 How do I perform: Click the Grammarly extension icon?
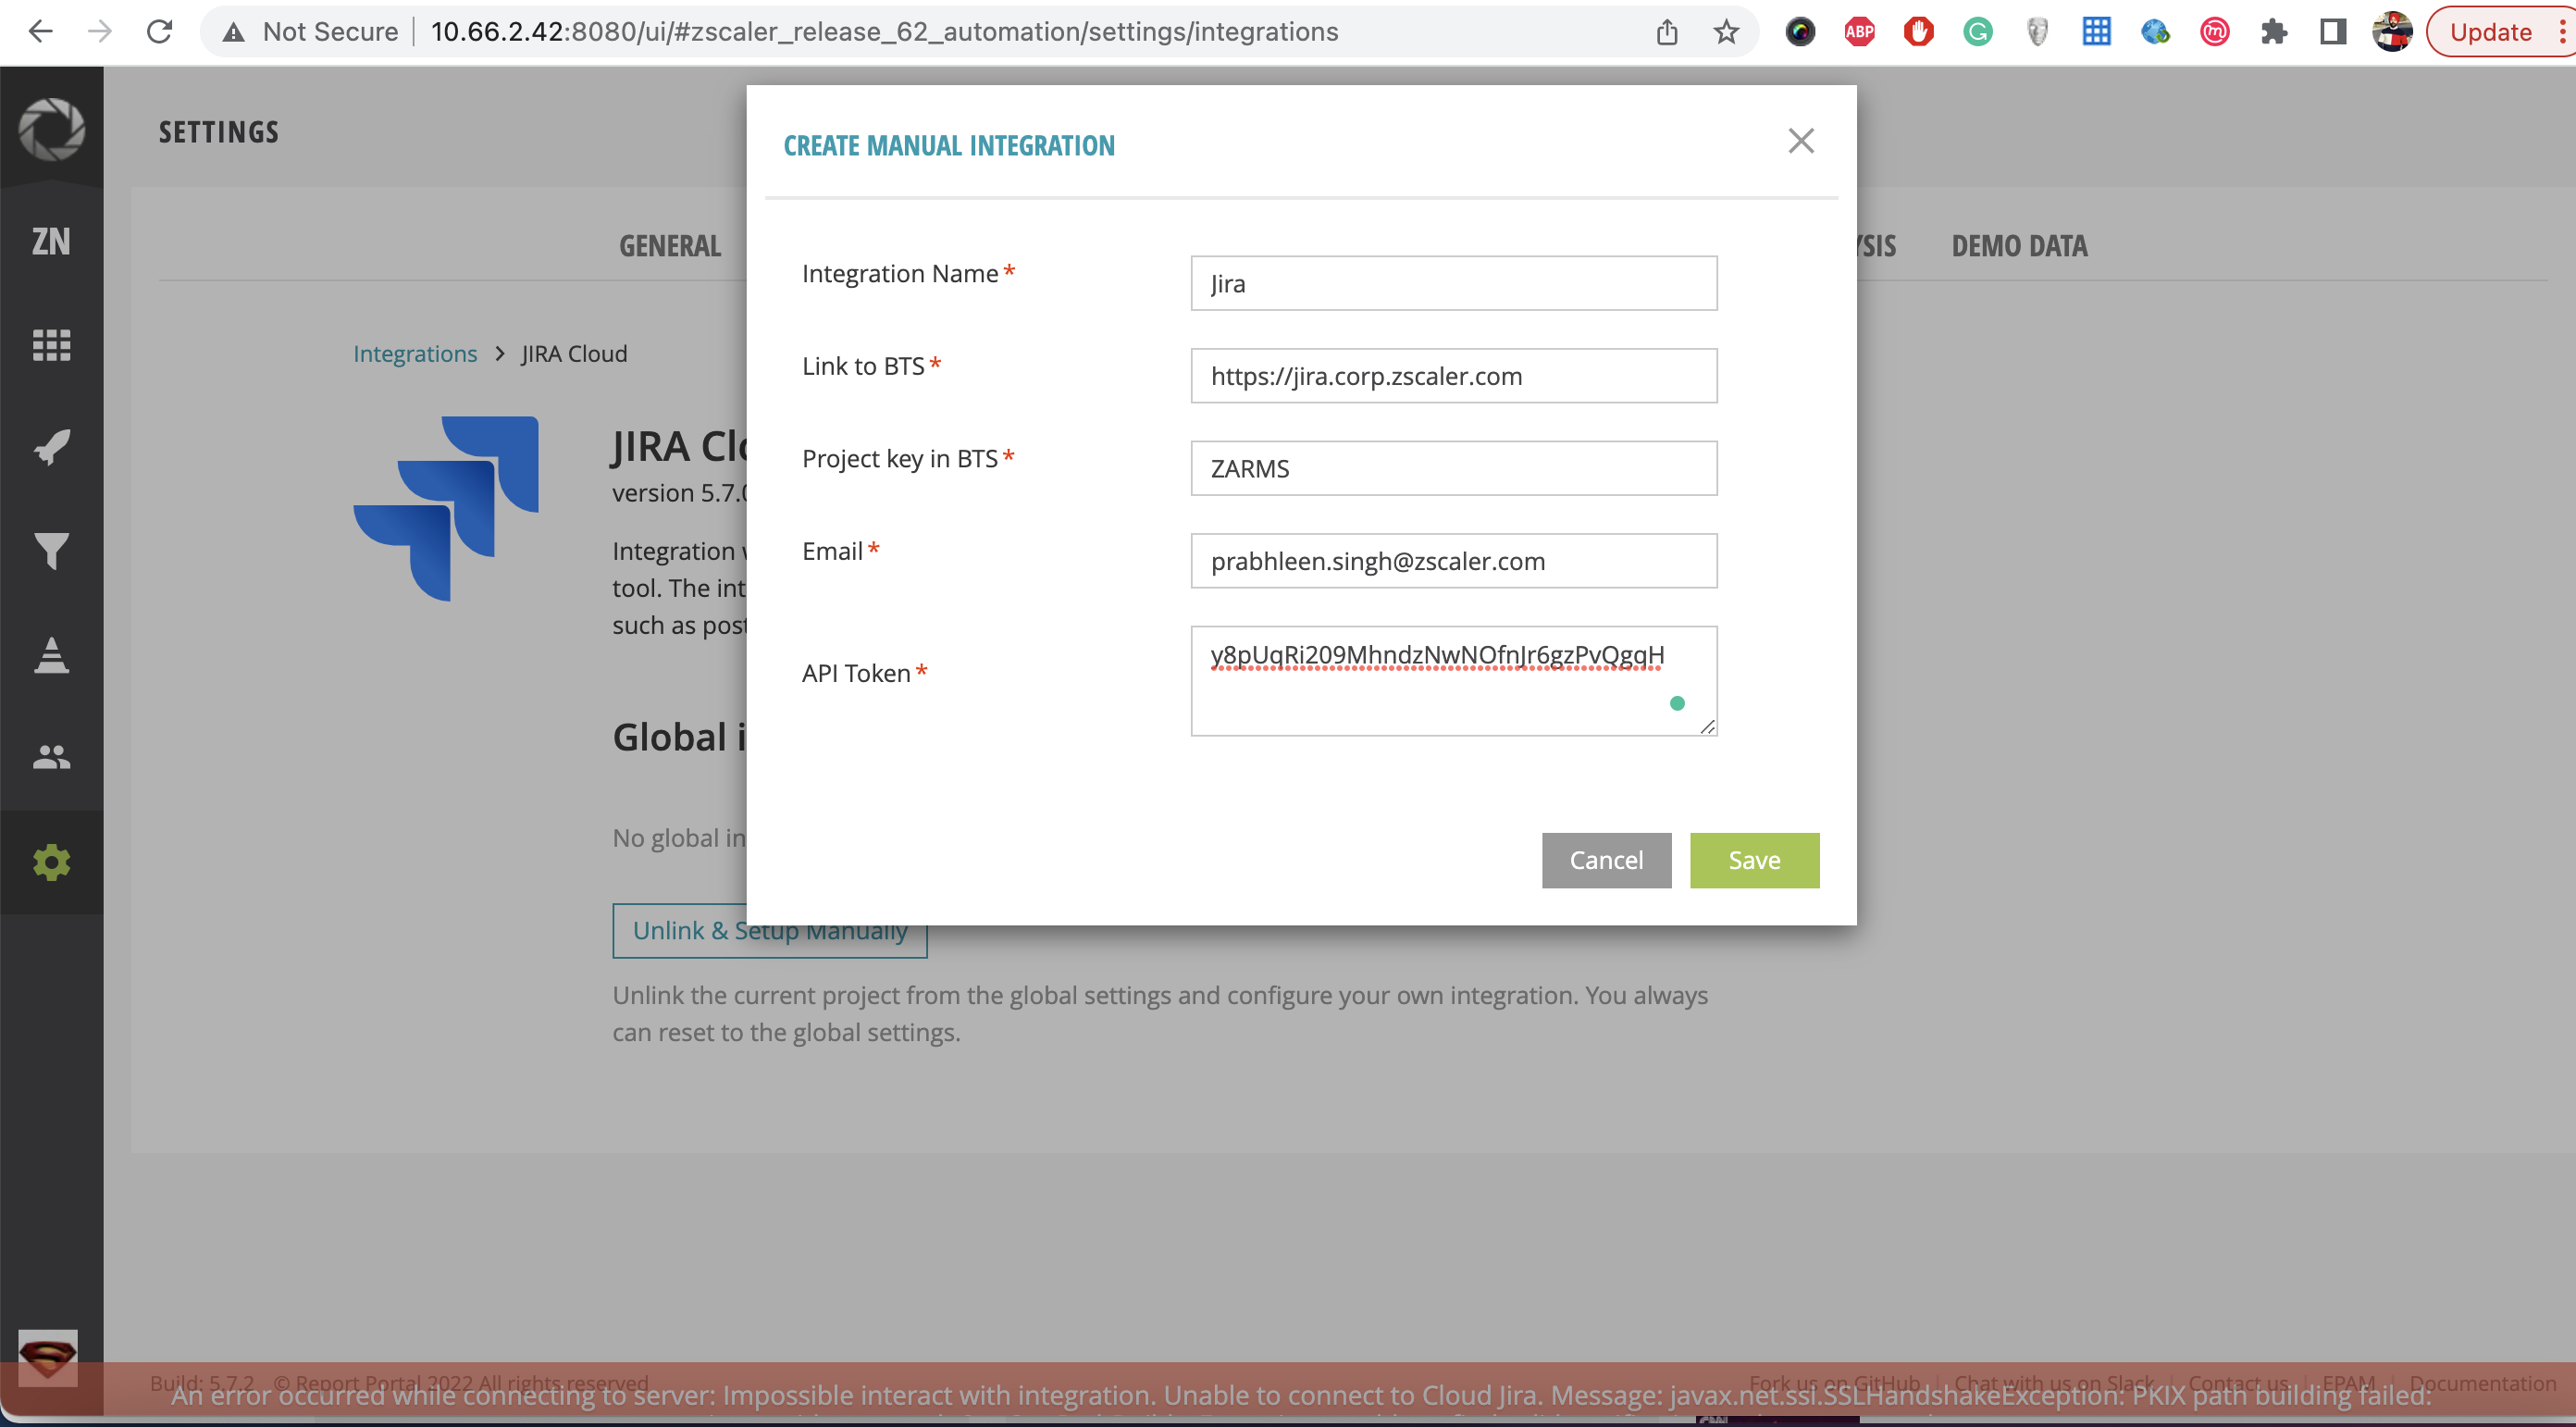[x=1977, y=31]
